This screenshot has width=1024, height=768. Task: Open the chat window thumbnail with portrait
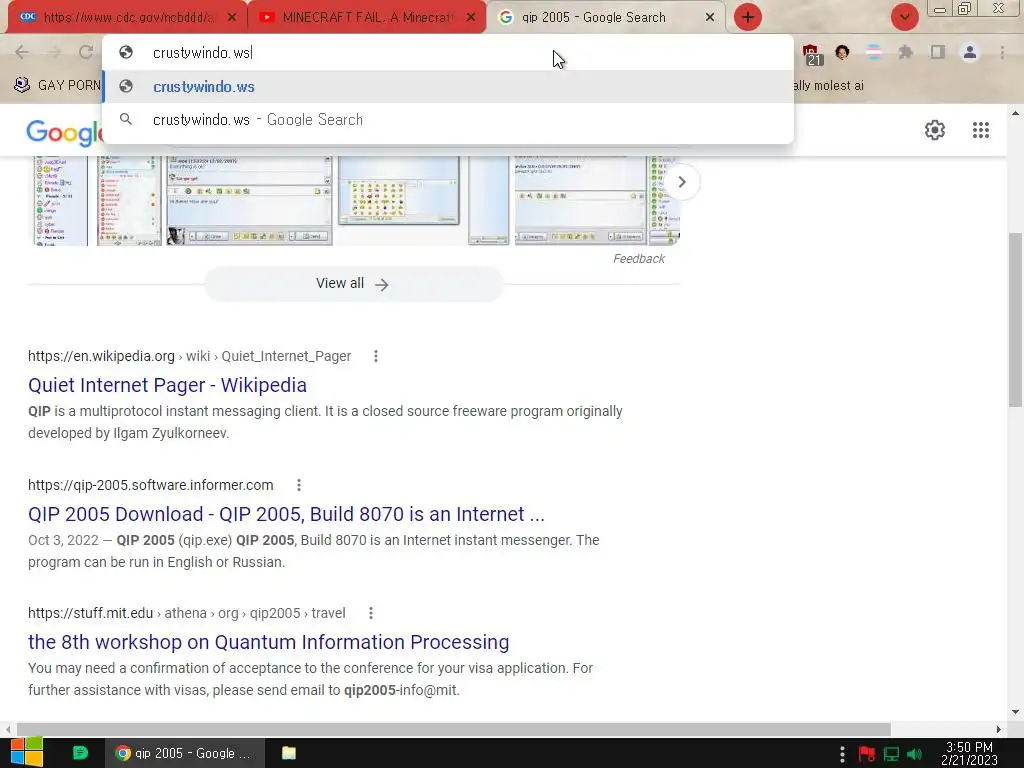pyautogui.click(x=249, y=201)
